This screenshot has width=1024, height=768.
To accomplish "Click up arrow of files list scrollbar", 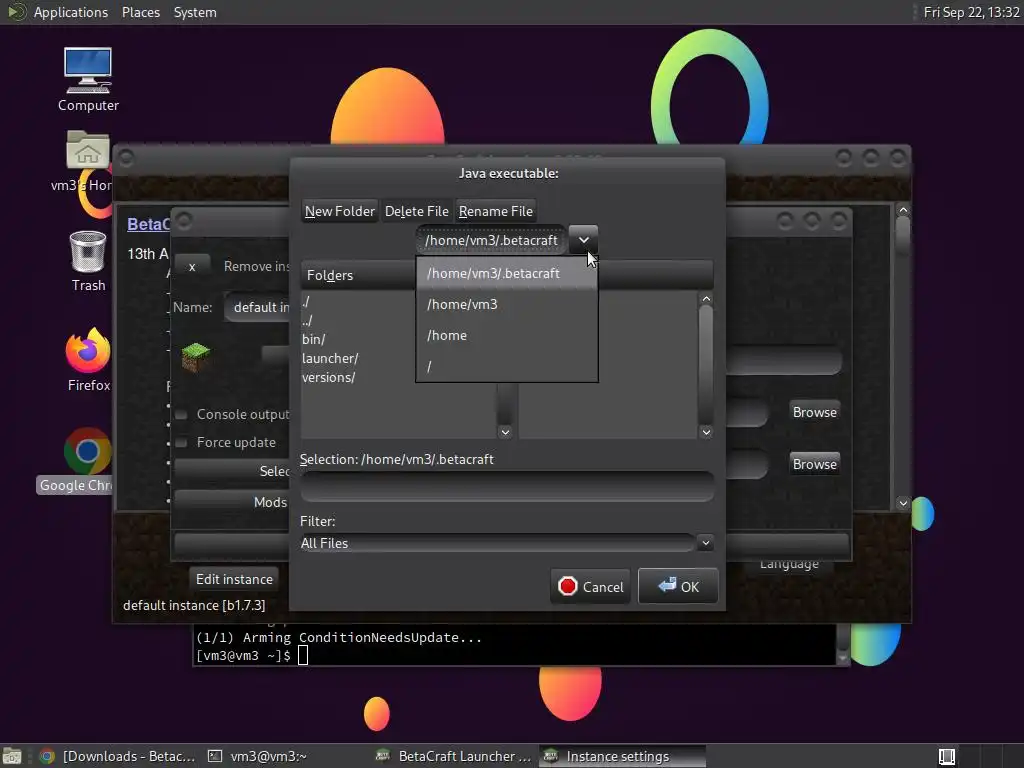I will click(x=706, y=299).
